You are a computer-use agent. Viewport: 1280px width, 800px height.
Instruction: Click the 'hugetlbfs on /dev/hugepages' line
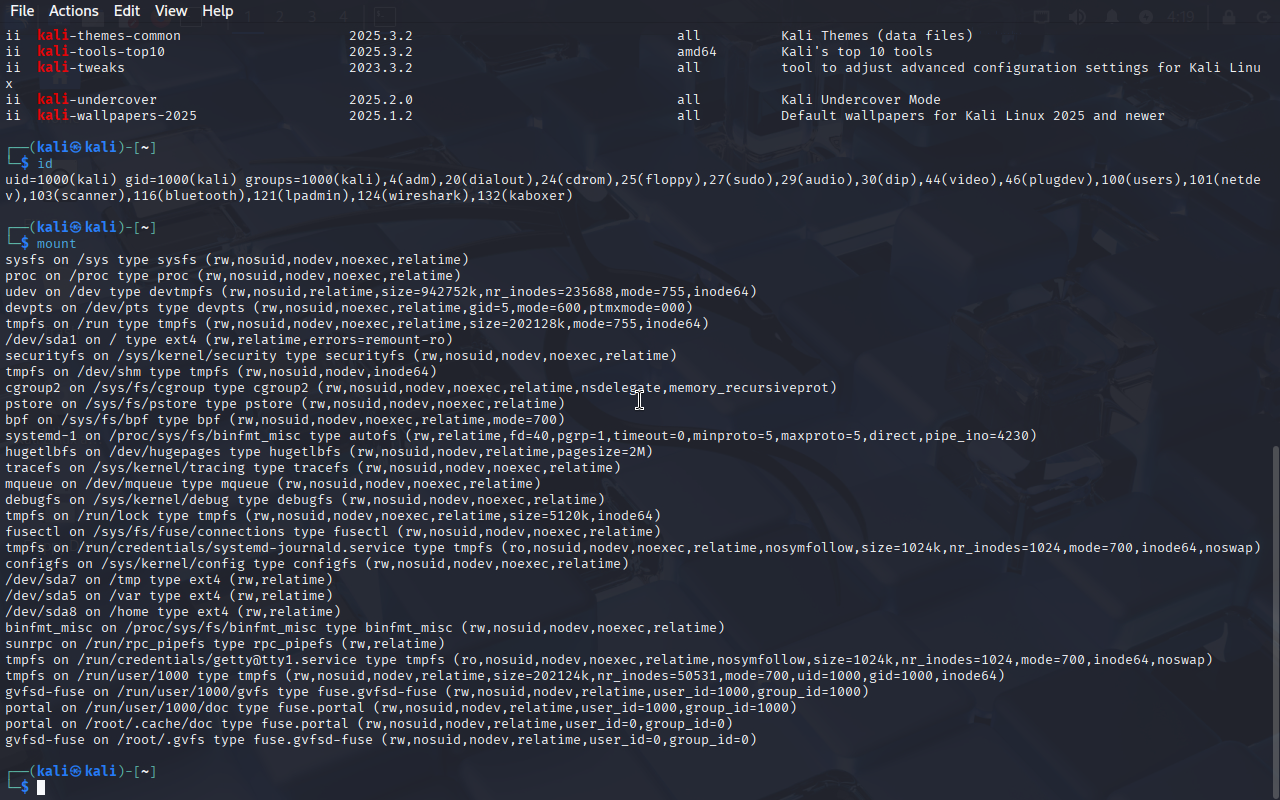pos(329,452)
